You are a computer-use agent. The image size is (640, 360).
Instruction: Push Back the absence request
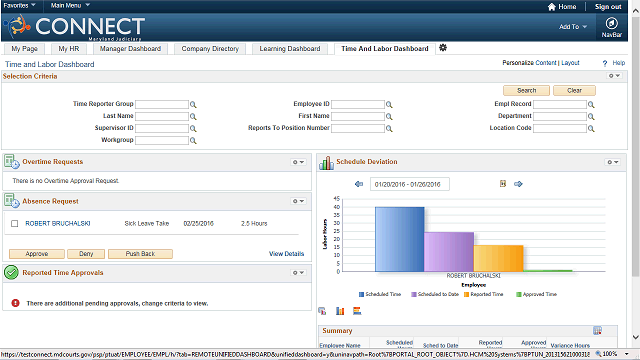pyautogui.click(x=140, y=253)
